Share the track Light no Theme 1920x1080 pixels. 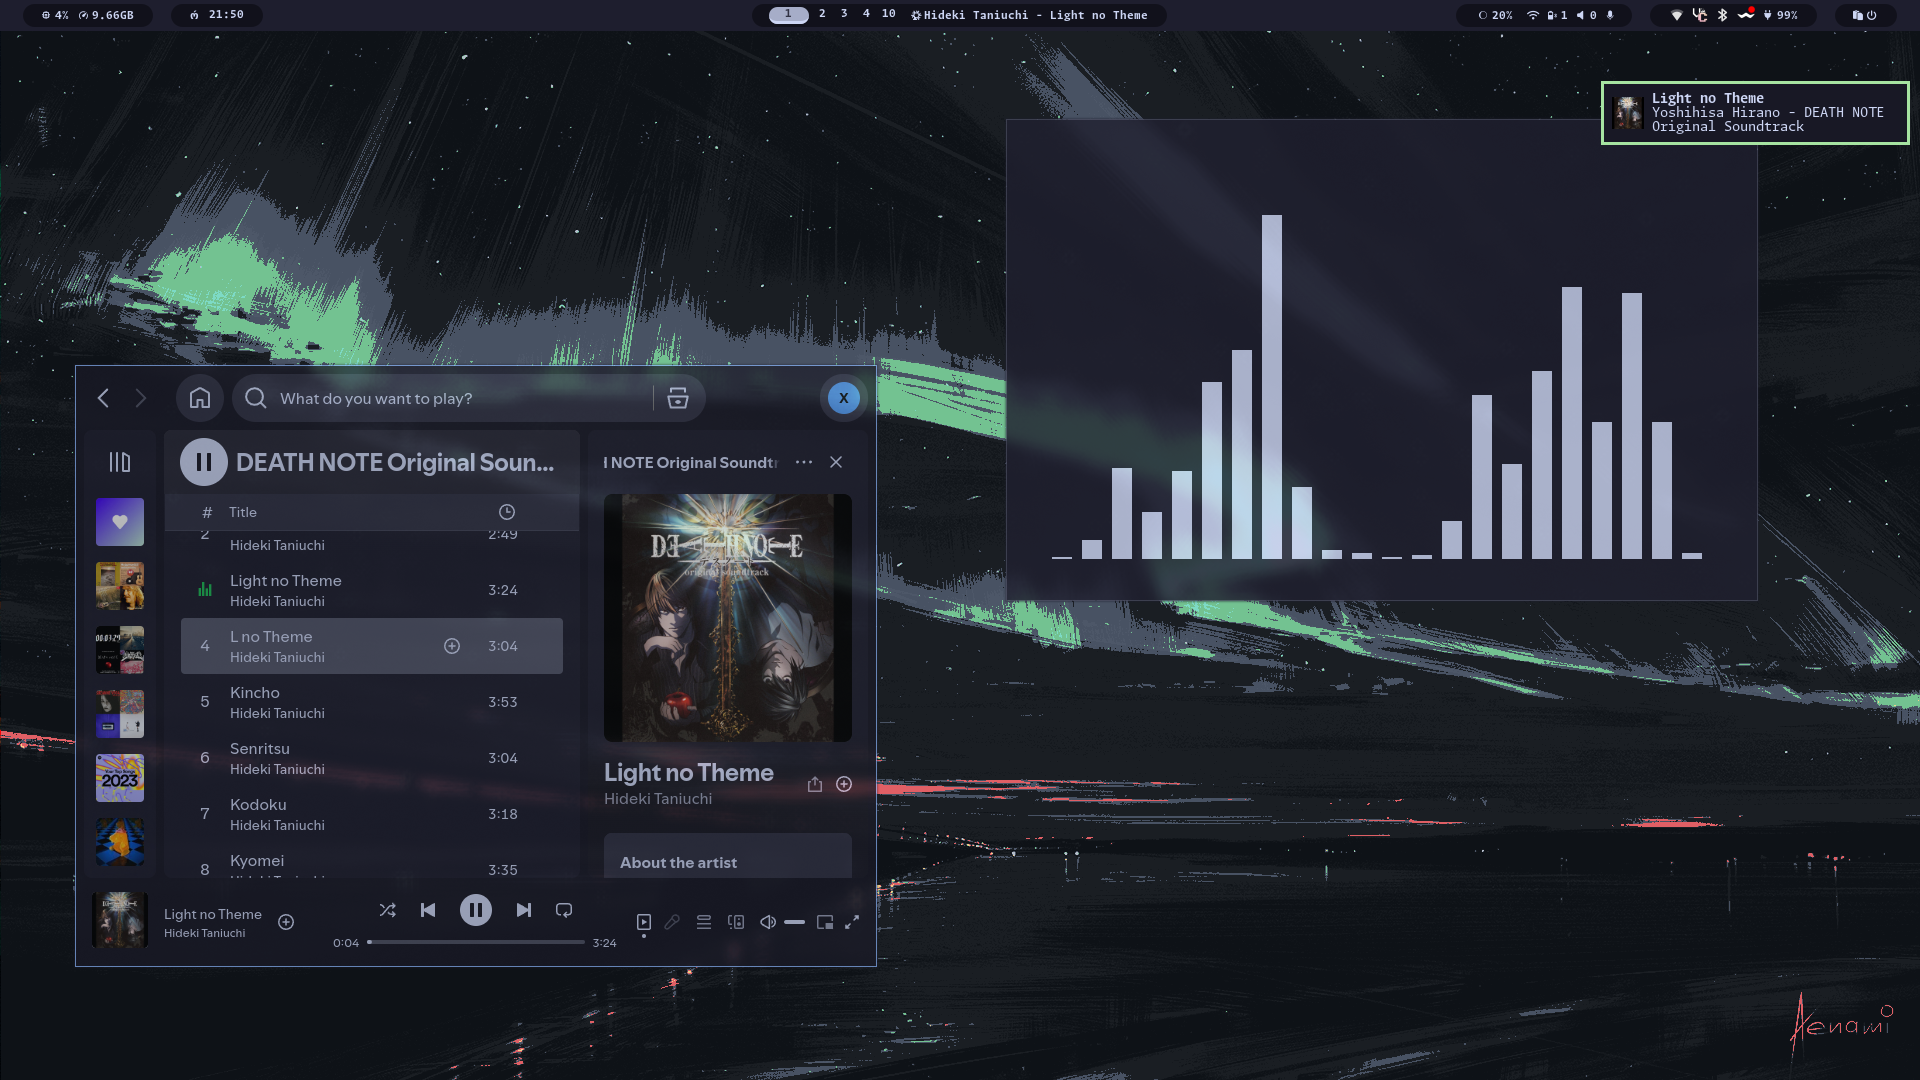(815, 784)
